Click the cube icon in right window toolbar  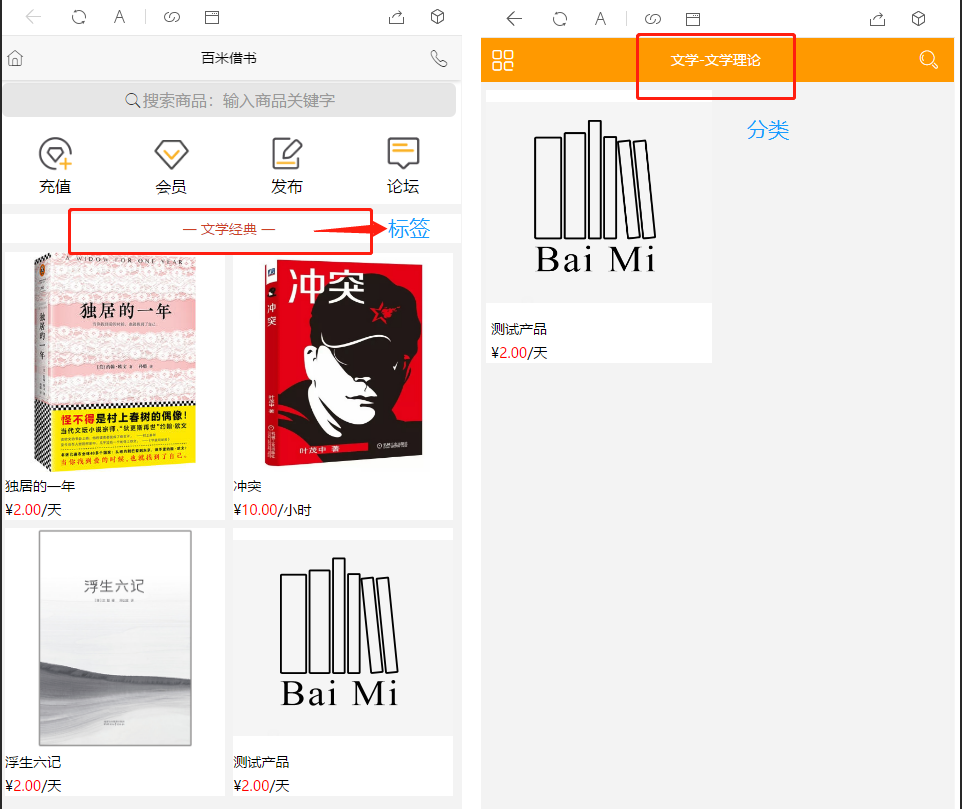pyautogui.click(x=918, y=18)
